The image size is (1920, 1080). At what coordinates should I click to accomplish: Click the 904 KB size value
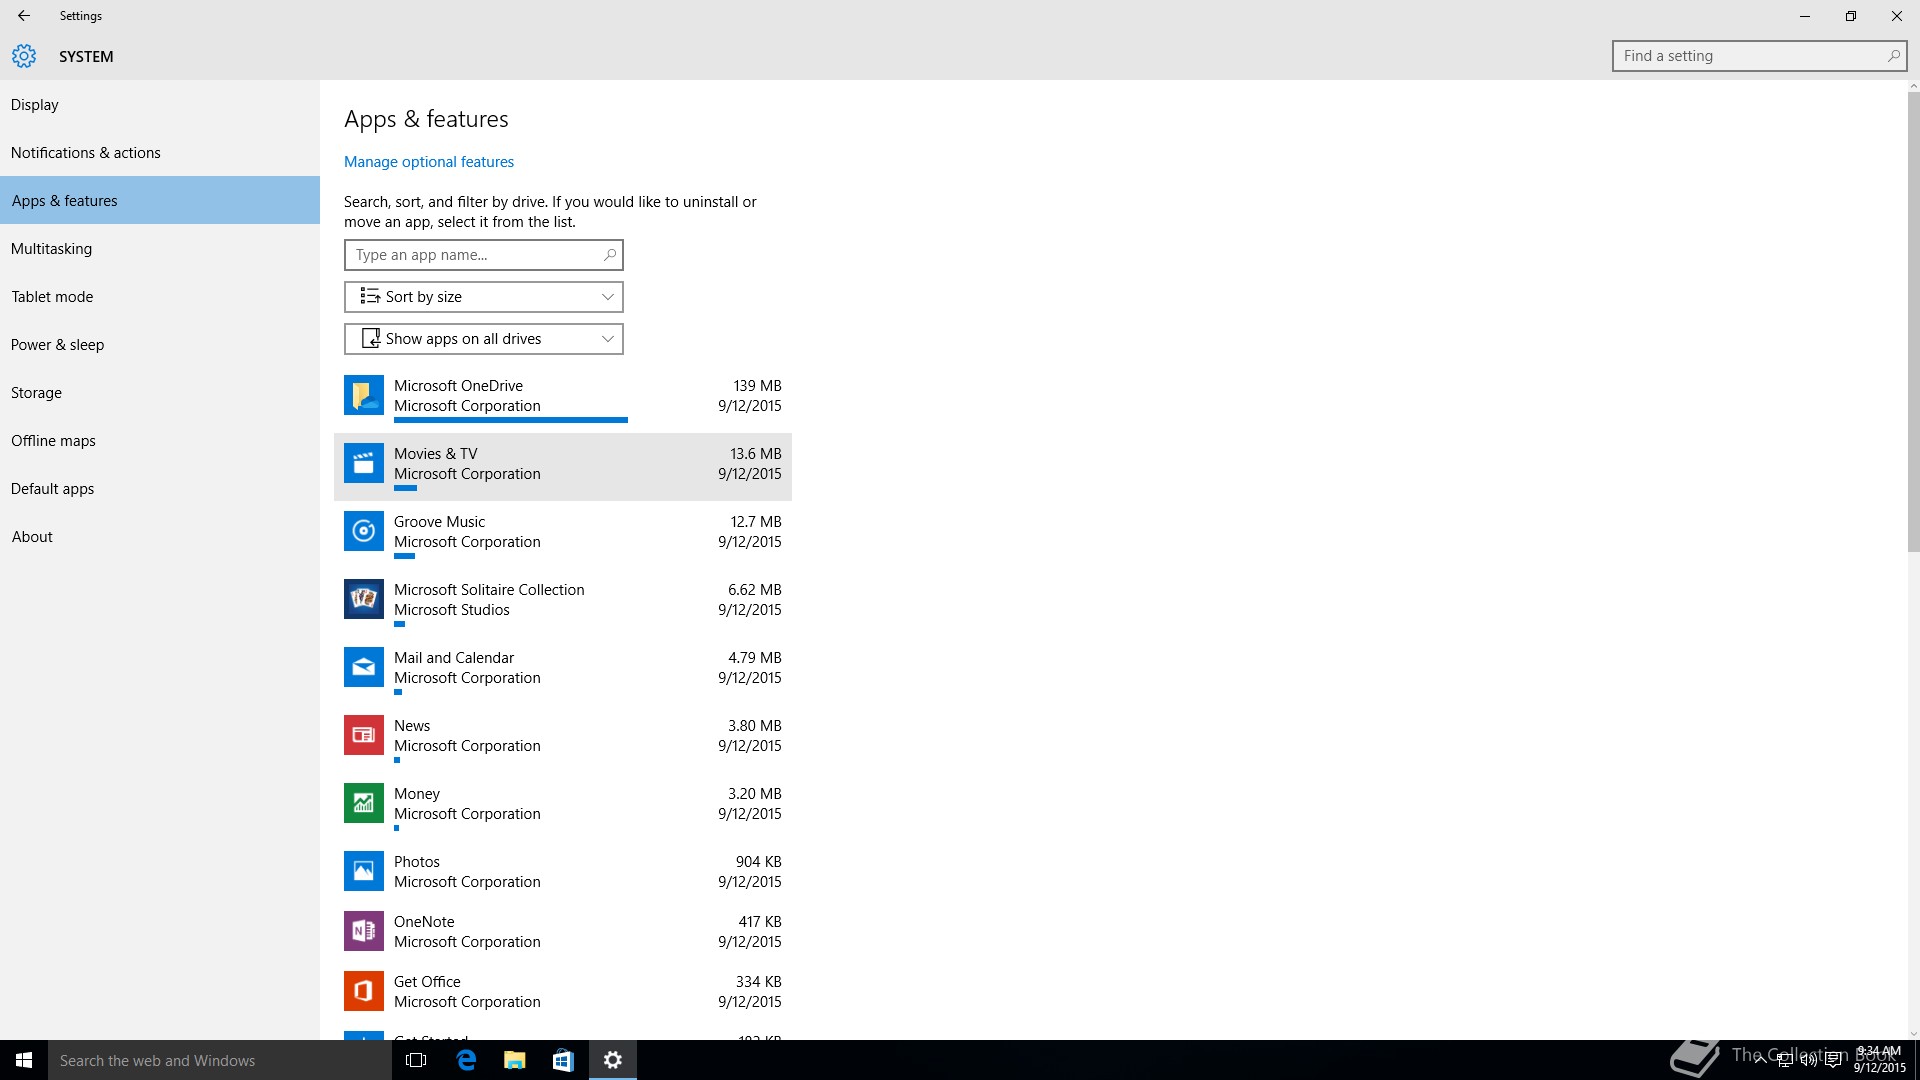(x=759, y=862)
